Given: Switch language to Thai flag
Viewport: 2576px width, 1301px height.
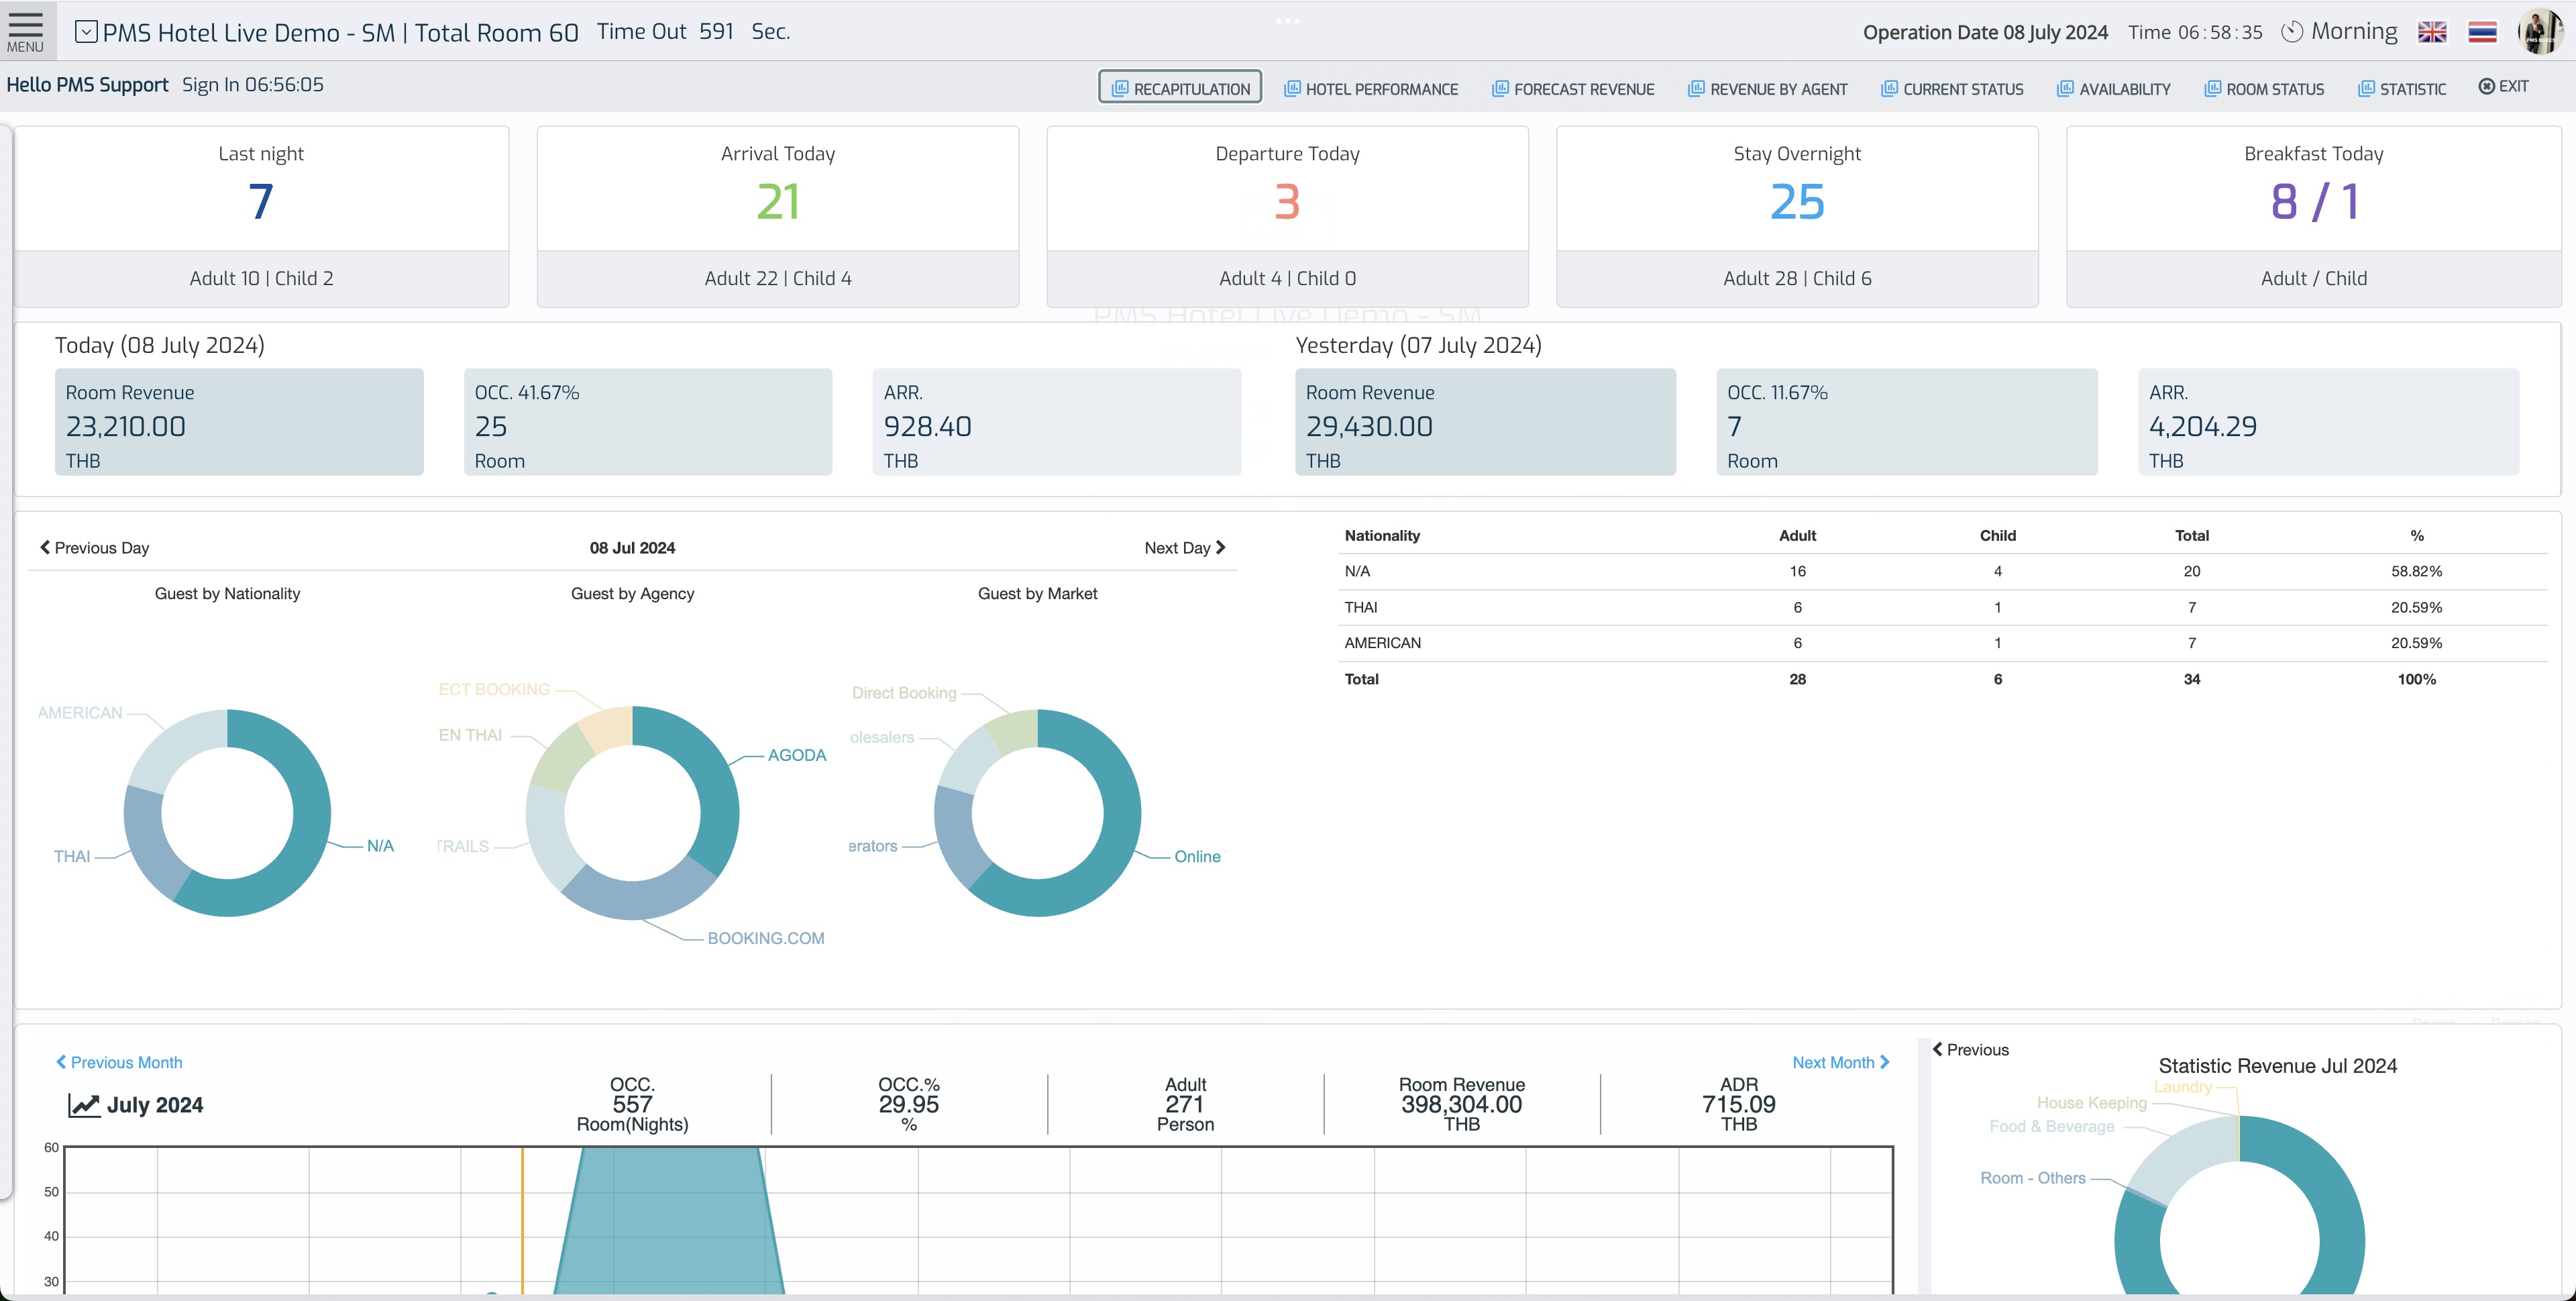Looking at the screenshot, I should pos(2482,32).
